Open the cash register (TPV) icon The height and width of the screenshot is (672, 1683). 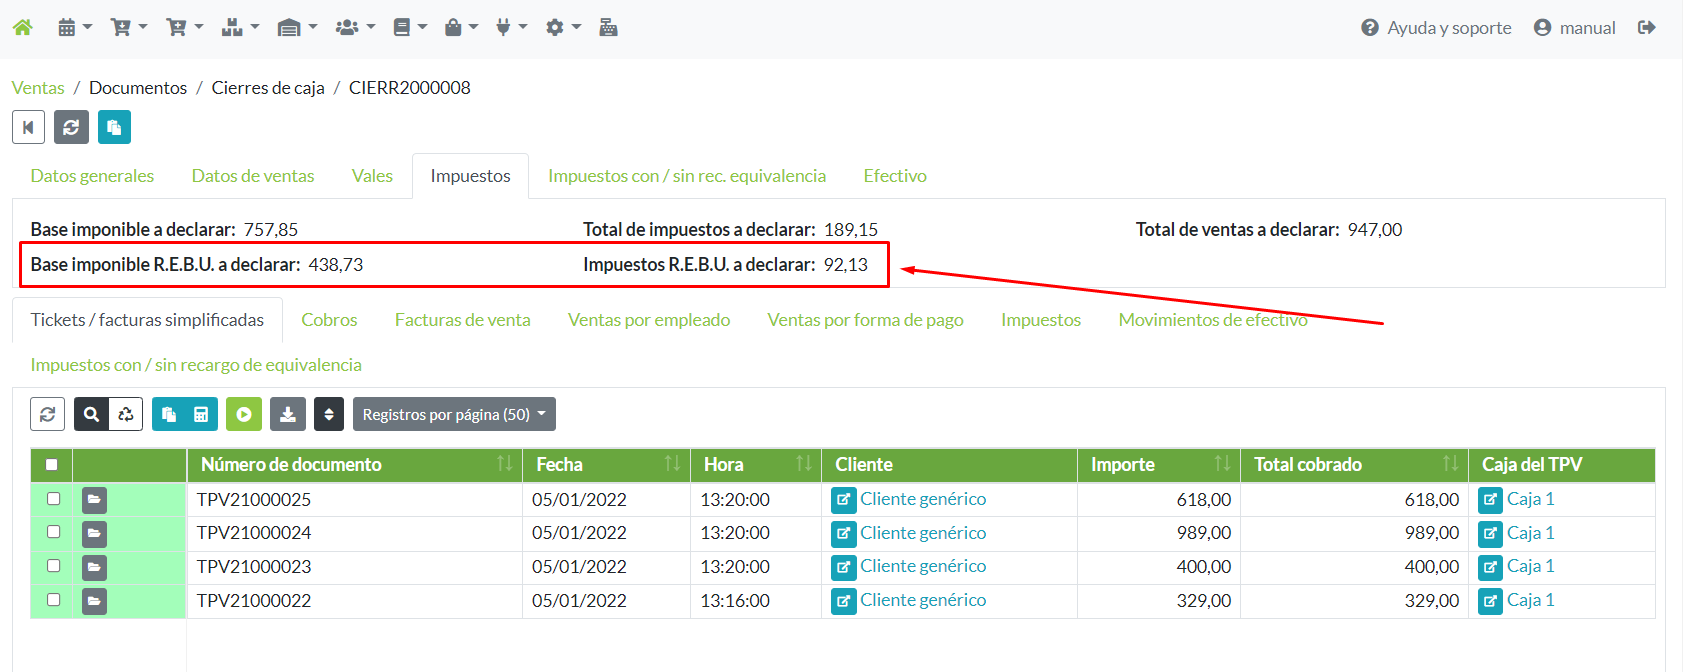(x=608, y=28)
